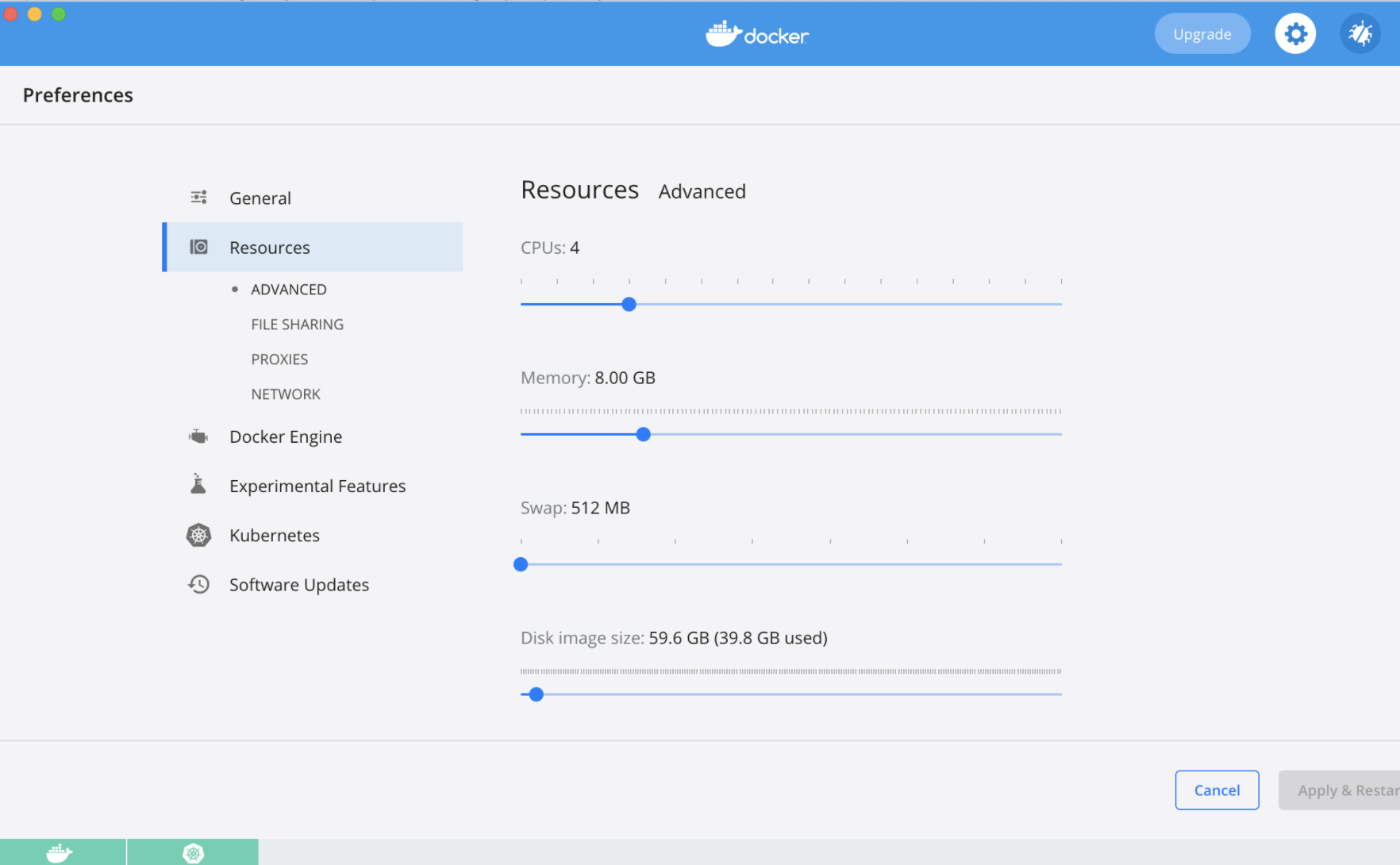Select the FILE SHARING sub-item
1400x865 pixels.
click(297, 324)
